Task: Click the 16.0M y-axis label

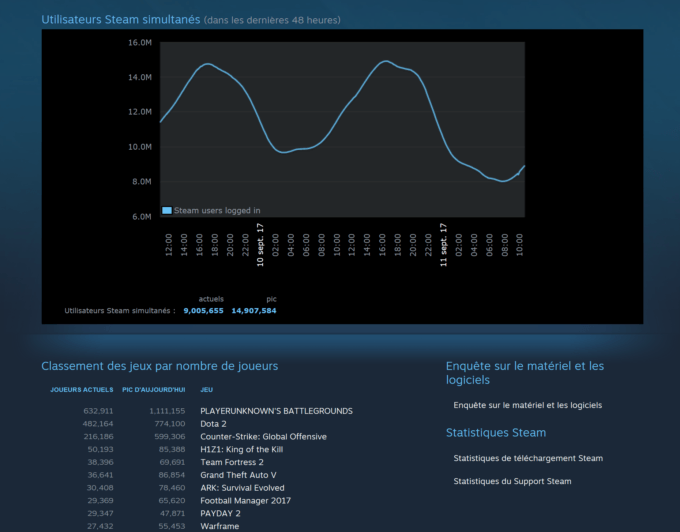Action: pyautogui.click(x=140, y=42)
